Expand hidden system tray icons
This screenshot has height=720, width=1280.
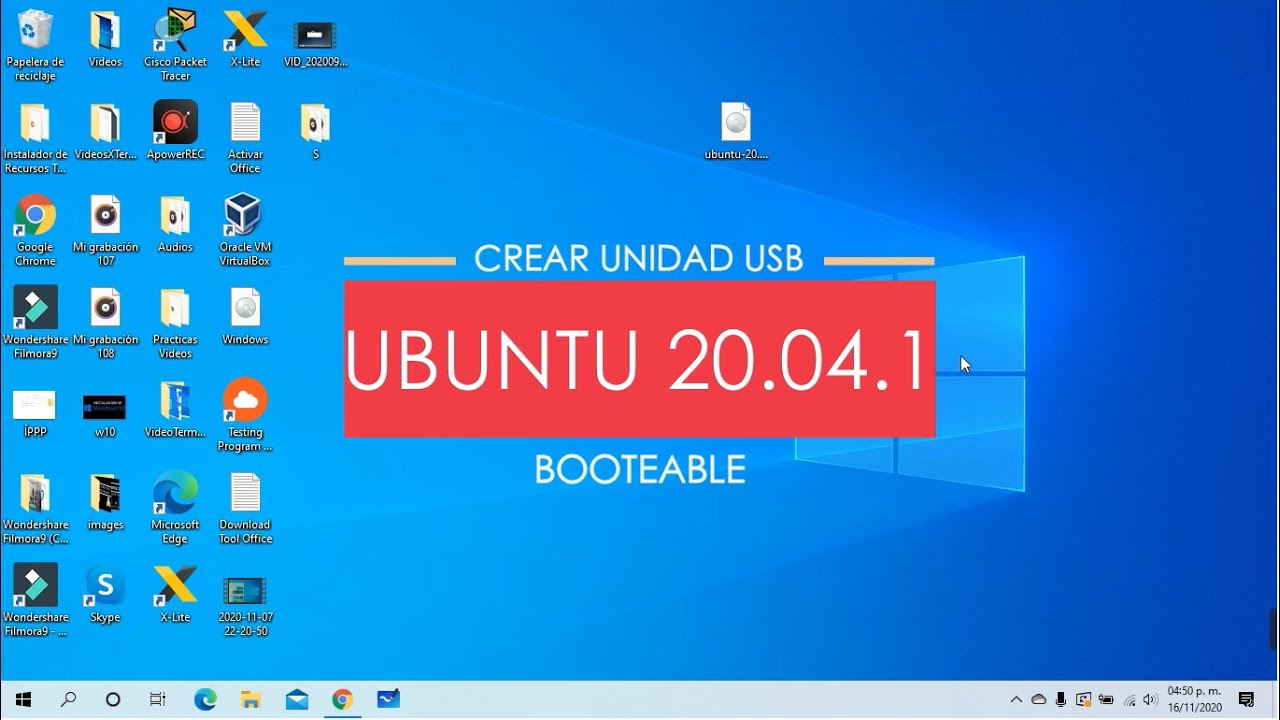point(1017,700)
